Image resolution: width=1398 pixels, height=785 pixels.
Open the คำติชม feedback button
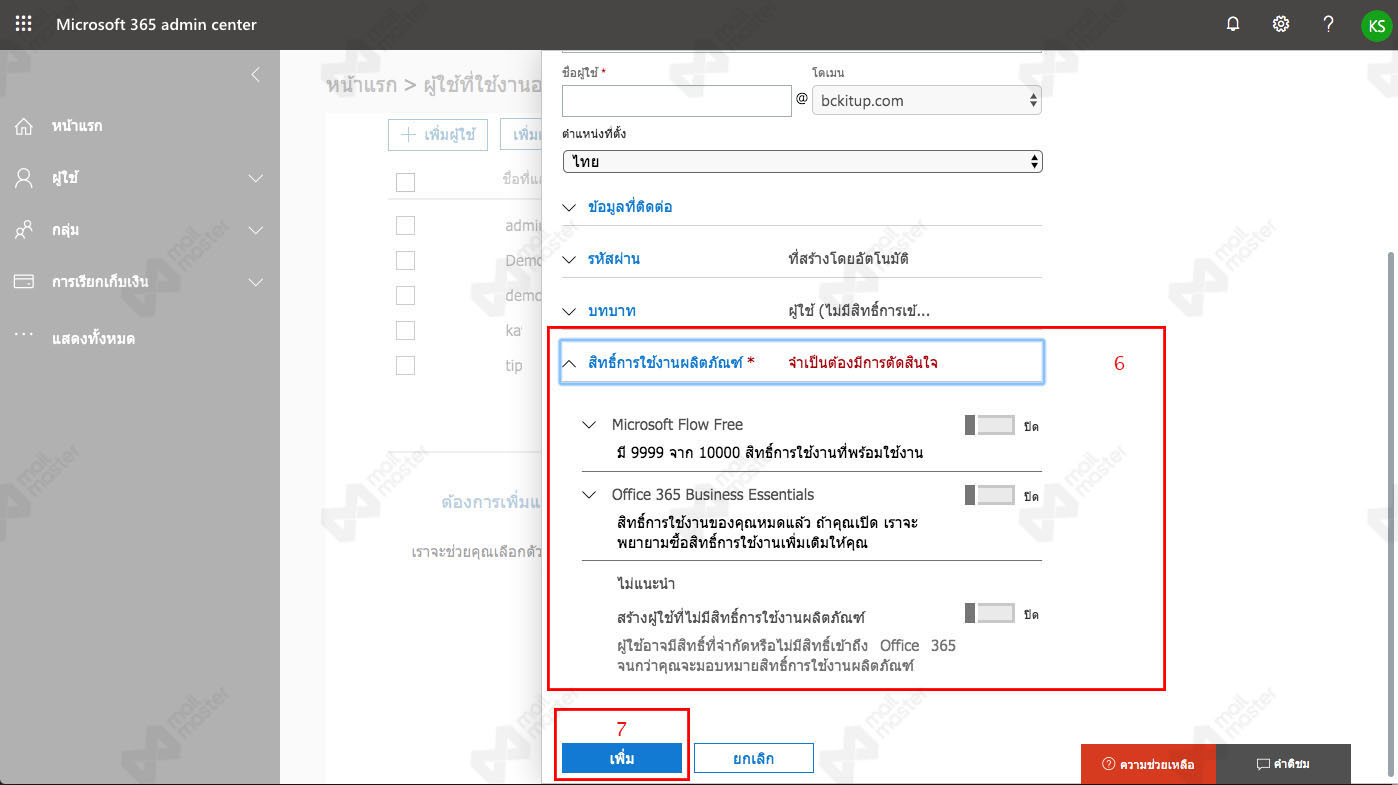click(x=1283, y=764)
